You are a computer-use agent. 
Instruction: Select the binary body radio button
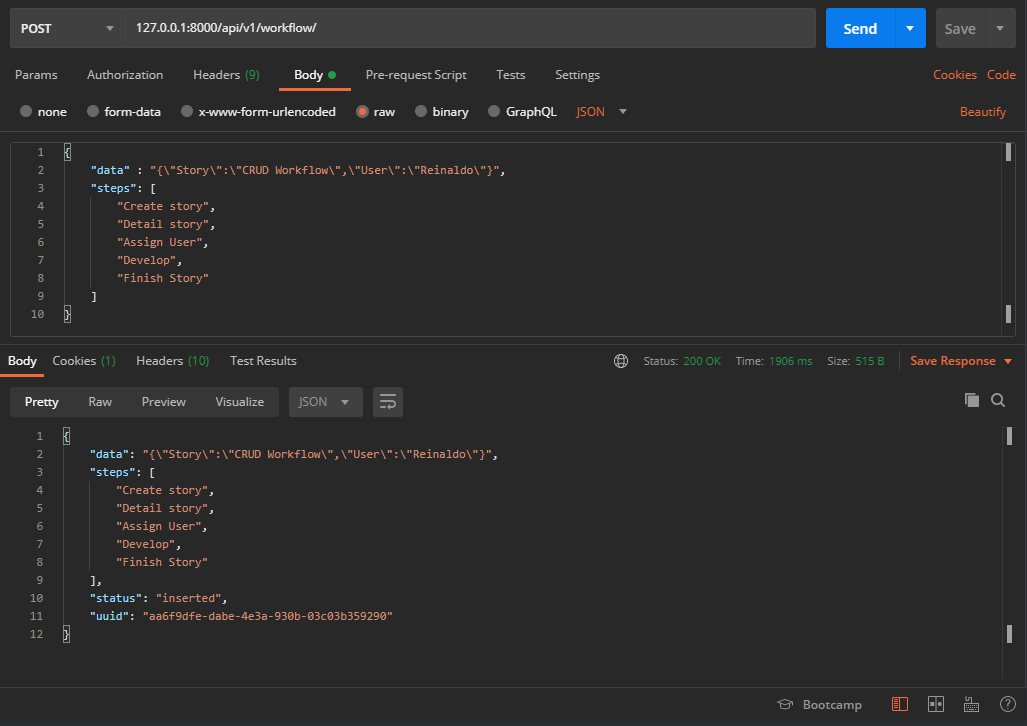coord(421,111)
